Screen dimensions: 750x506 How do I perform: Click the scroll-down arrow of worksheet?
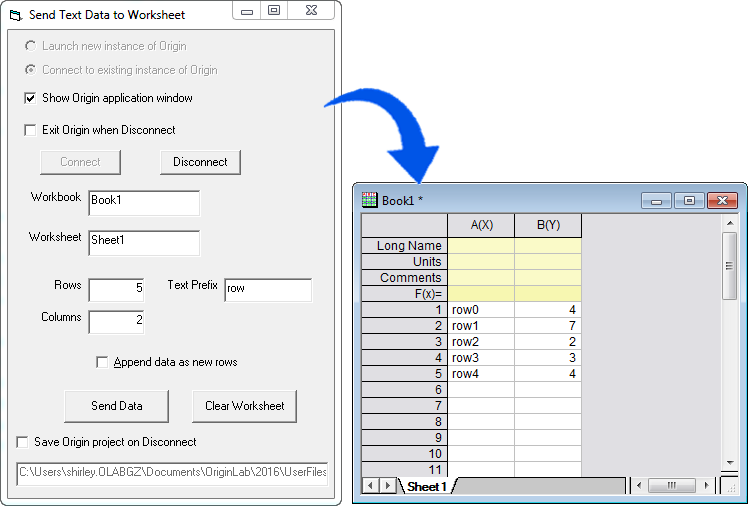(x=730, y=464)
